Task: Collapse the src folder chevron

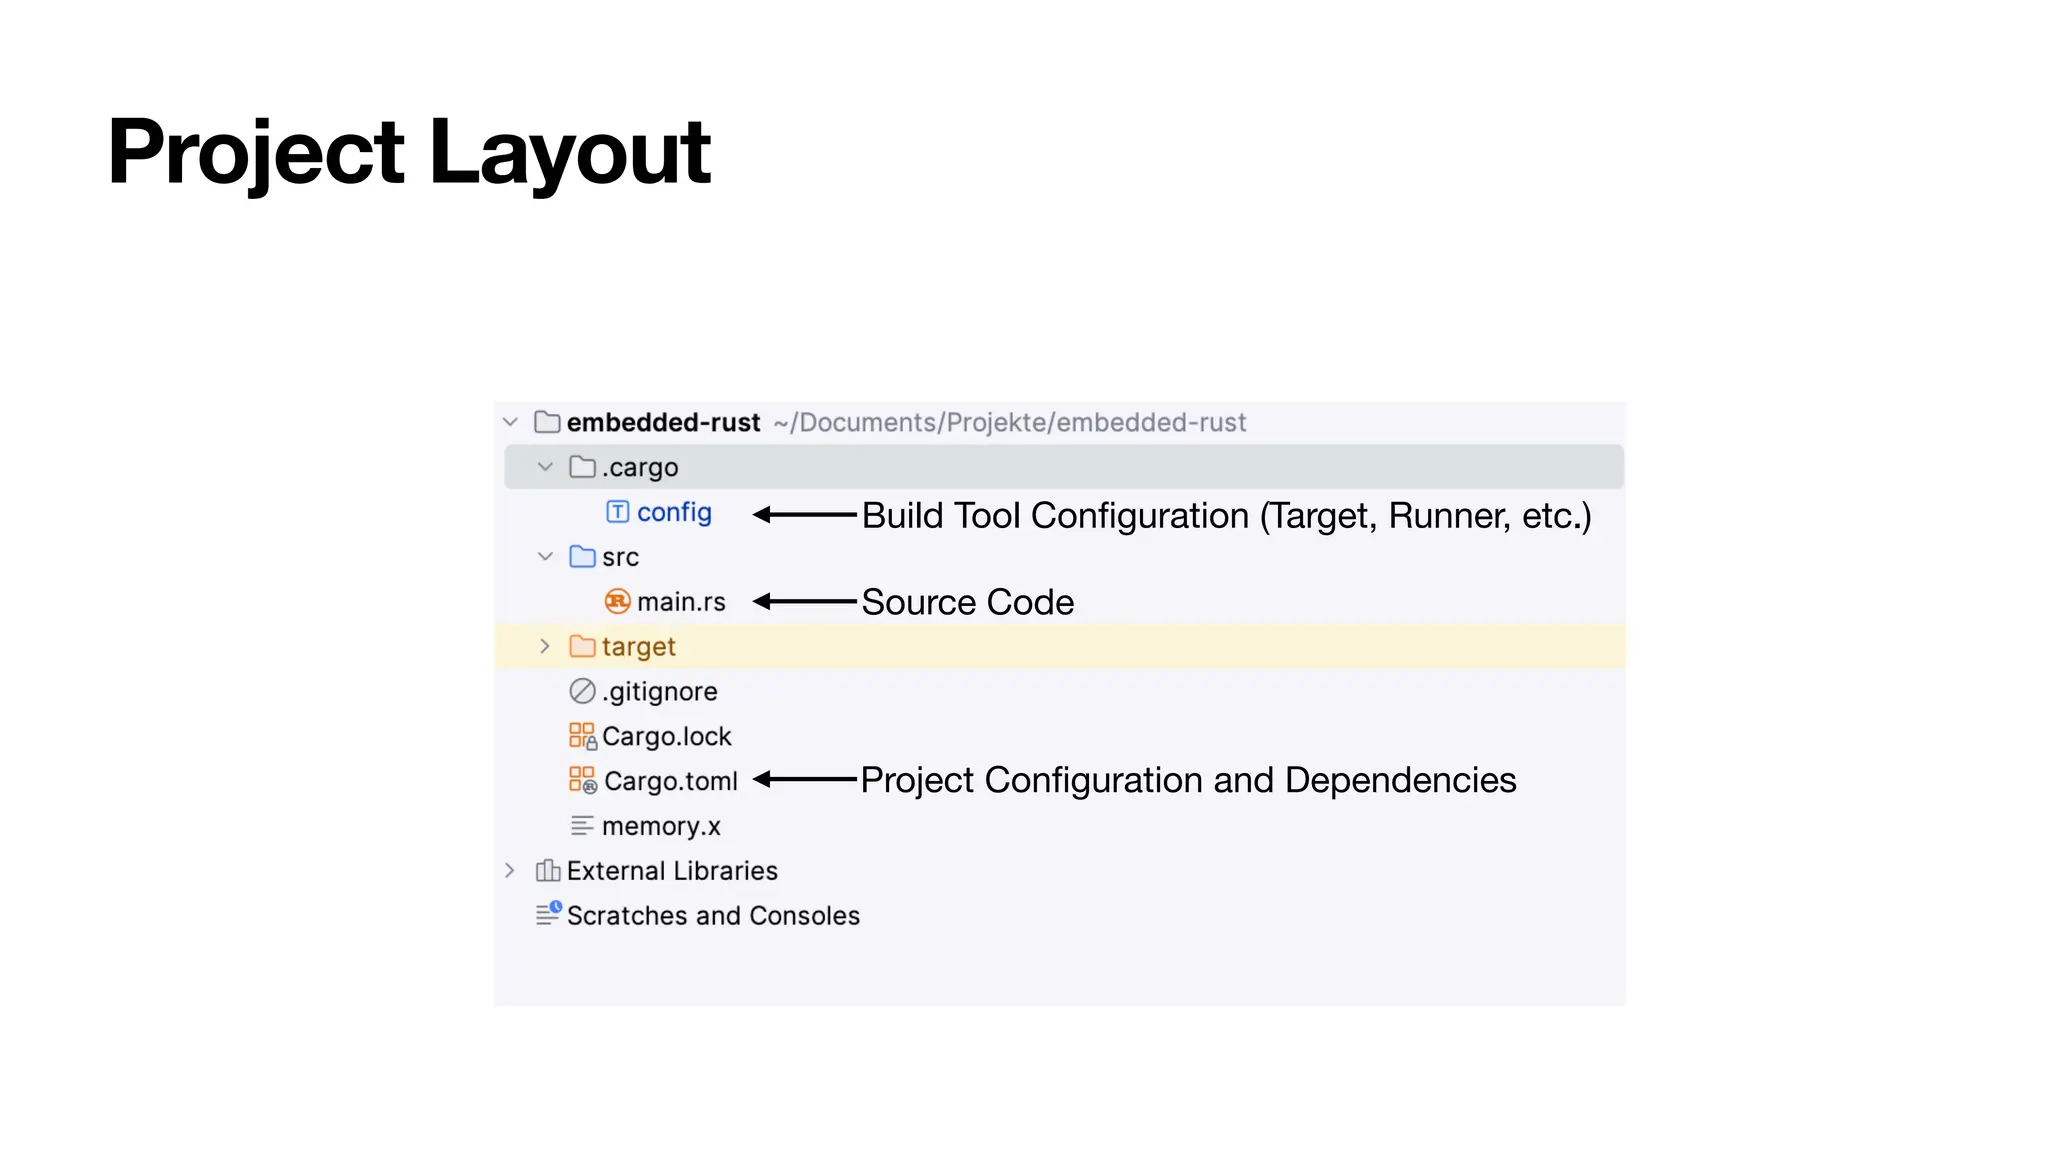Action: [545, 557]
